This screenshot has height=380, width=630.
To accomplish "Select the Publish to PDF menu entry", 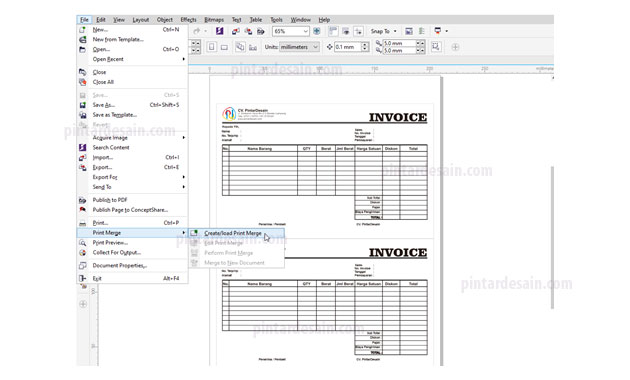I will (132, 200).
